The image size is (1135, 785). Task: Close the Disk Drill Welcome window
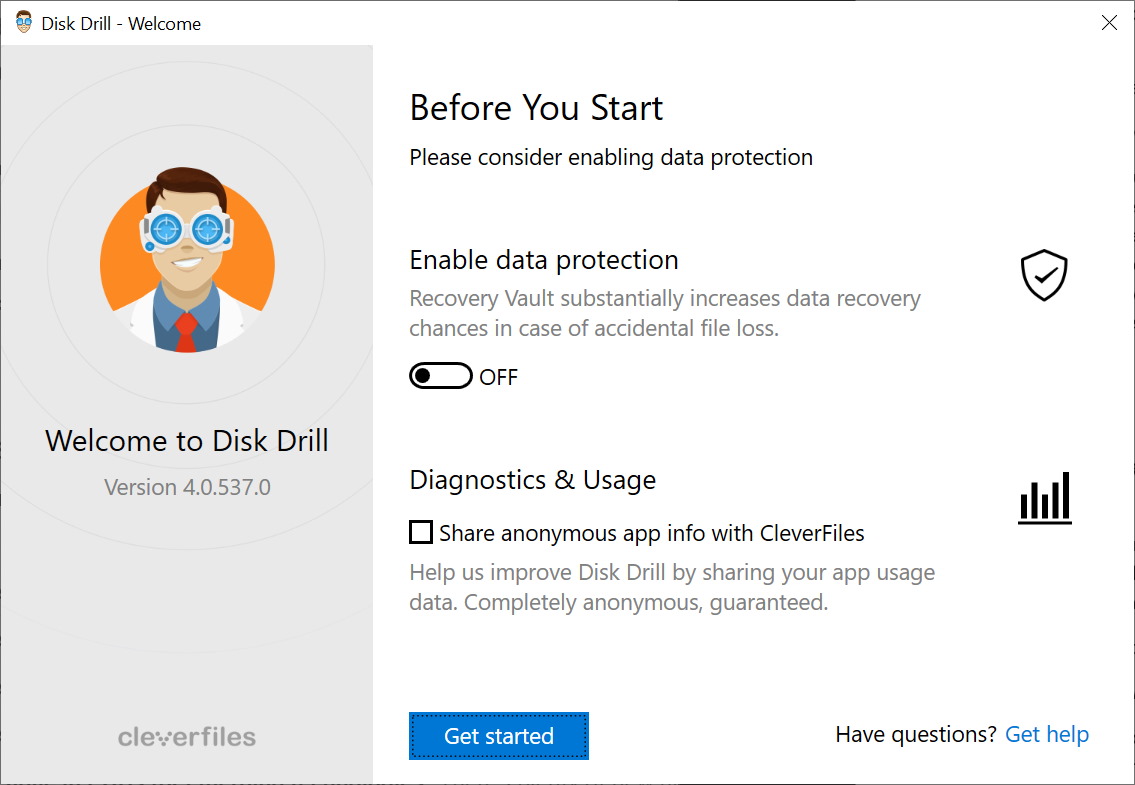click(1109, 22)
